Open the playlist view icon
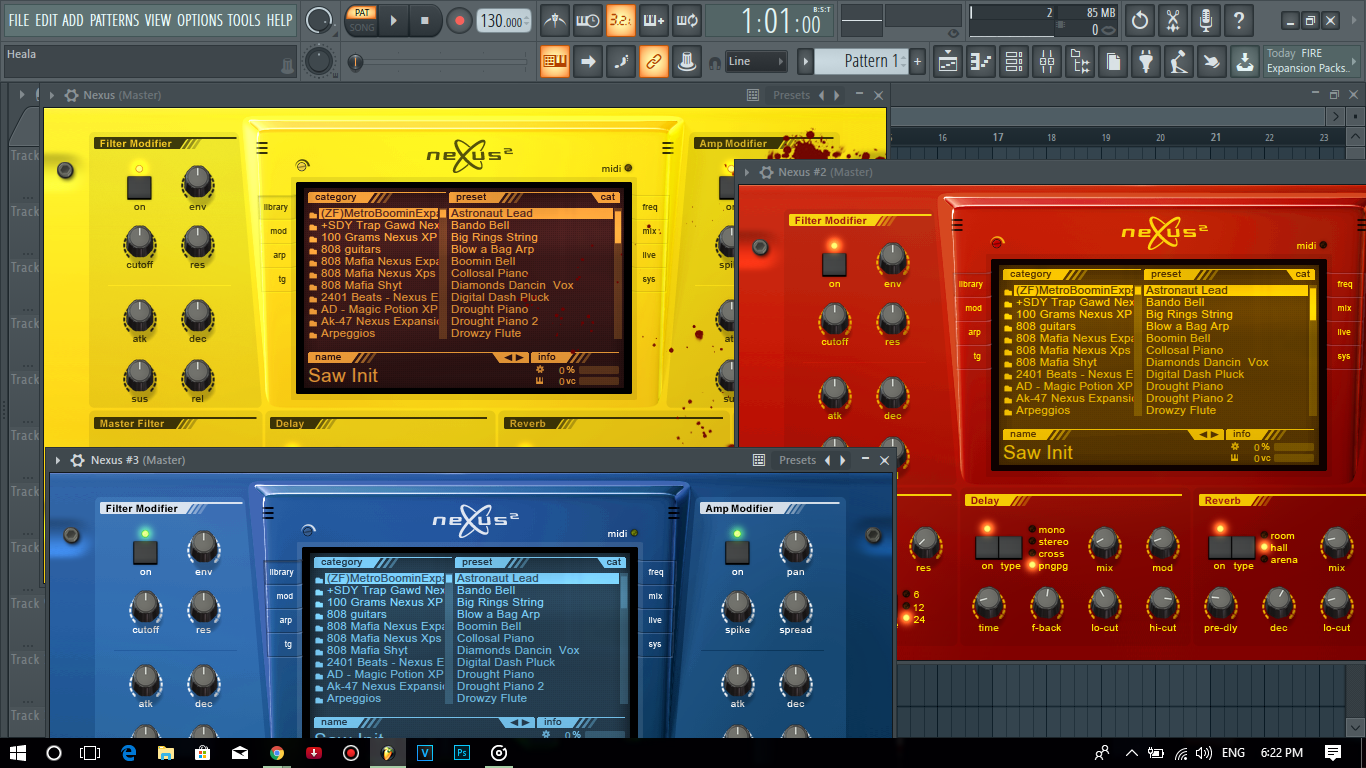The height and width of the screenshot is (768, 1366). tap(948, 62)
